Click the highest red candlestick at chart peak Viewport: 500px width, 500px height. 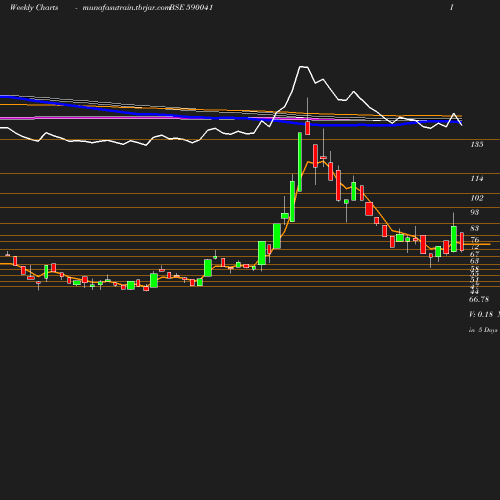click(307, 128)
